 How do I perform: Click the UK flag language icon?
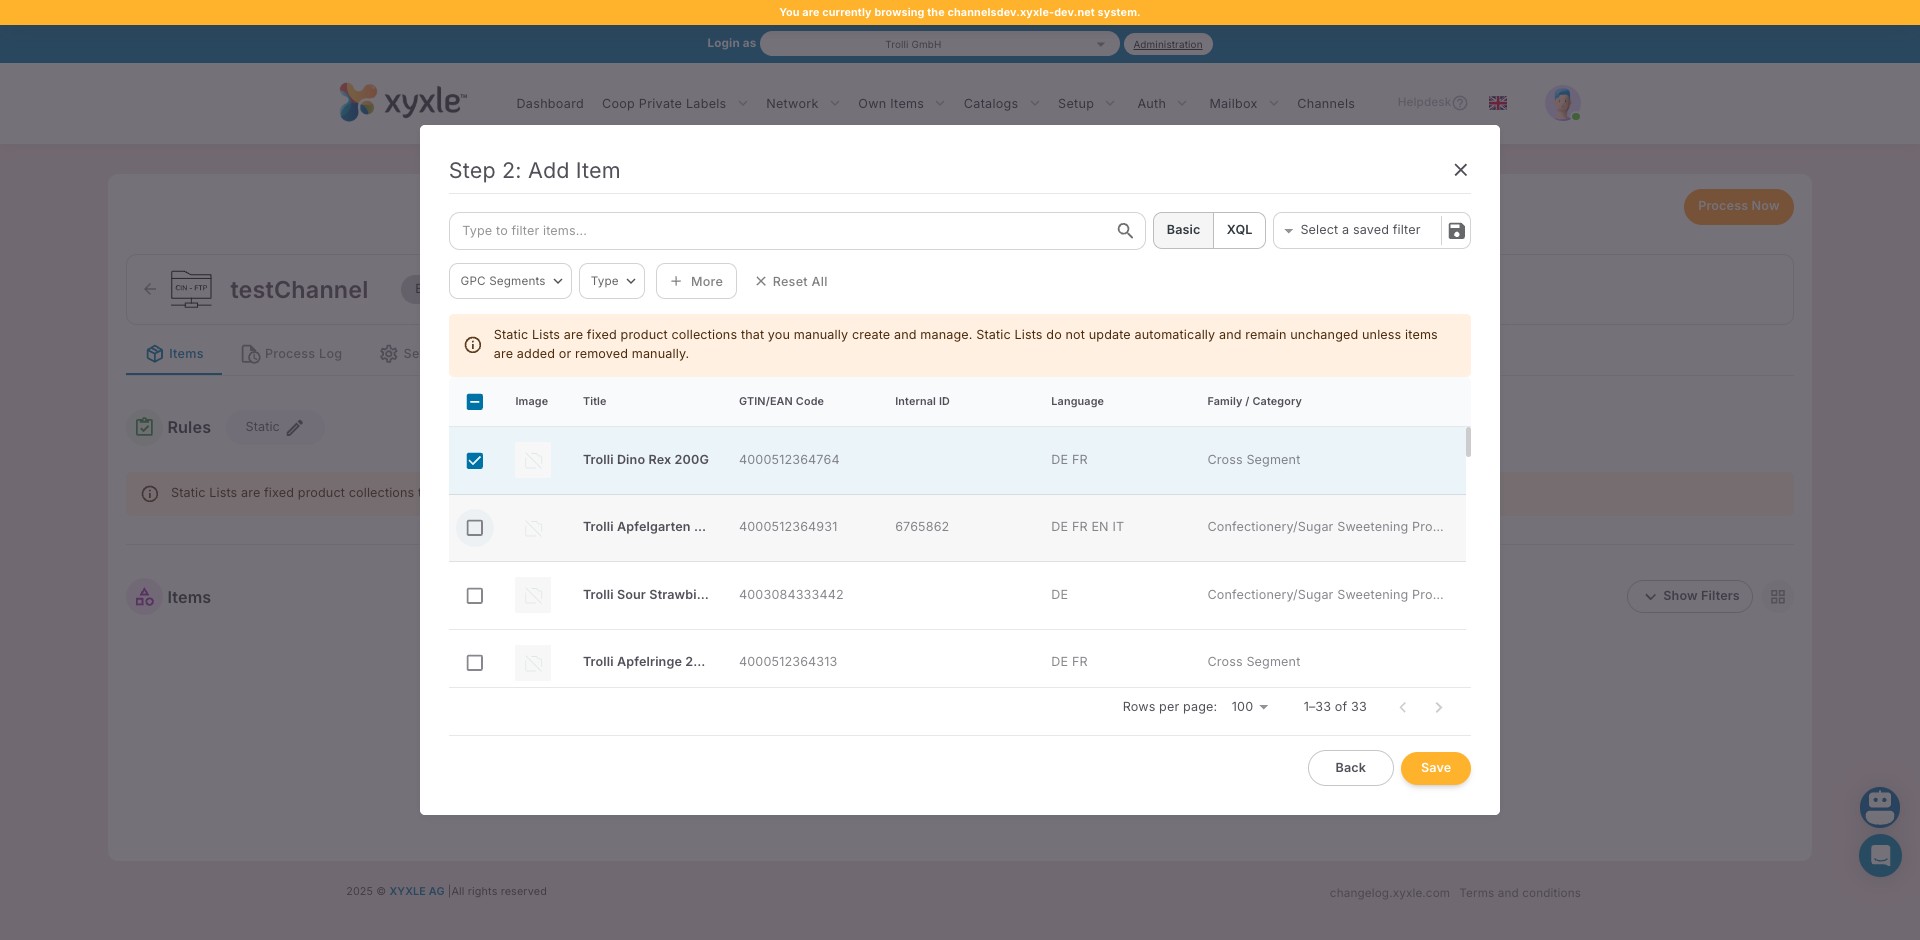click(x=1497, y=103)
